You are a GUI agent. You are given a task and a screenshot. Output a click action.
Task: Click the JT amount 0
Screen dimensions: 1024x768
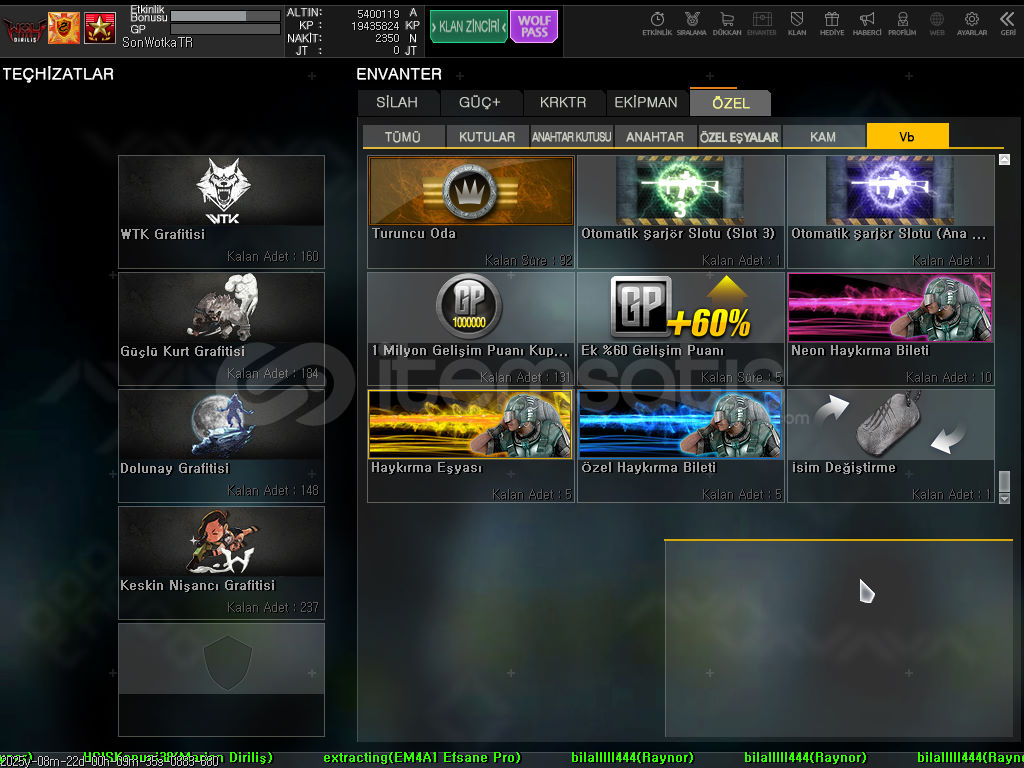(x=396, y=50)
